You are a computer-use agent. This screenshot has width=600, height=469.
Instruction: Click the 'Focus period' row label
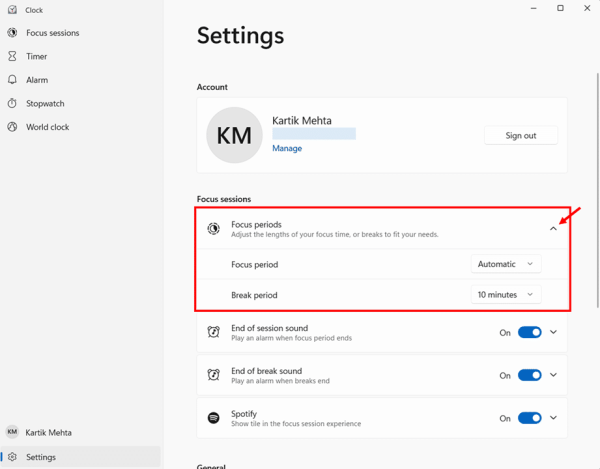pos(254,265)
